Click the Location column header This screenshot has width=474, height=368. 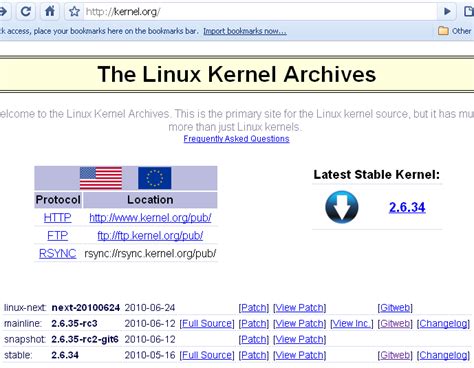point(150,200)
